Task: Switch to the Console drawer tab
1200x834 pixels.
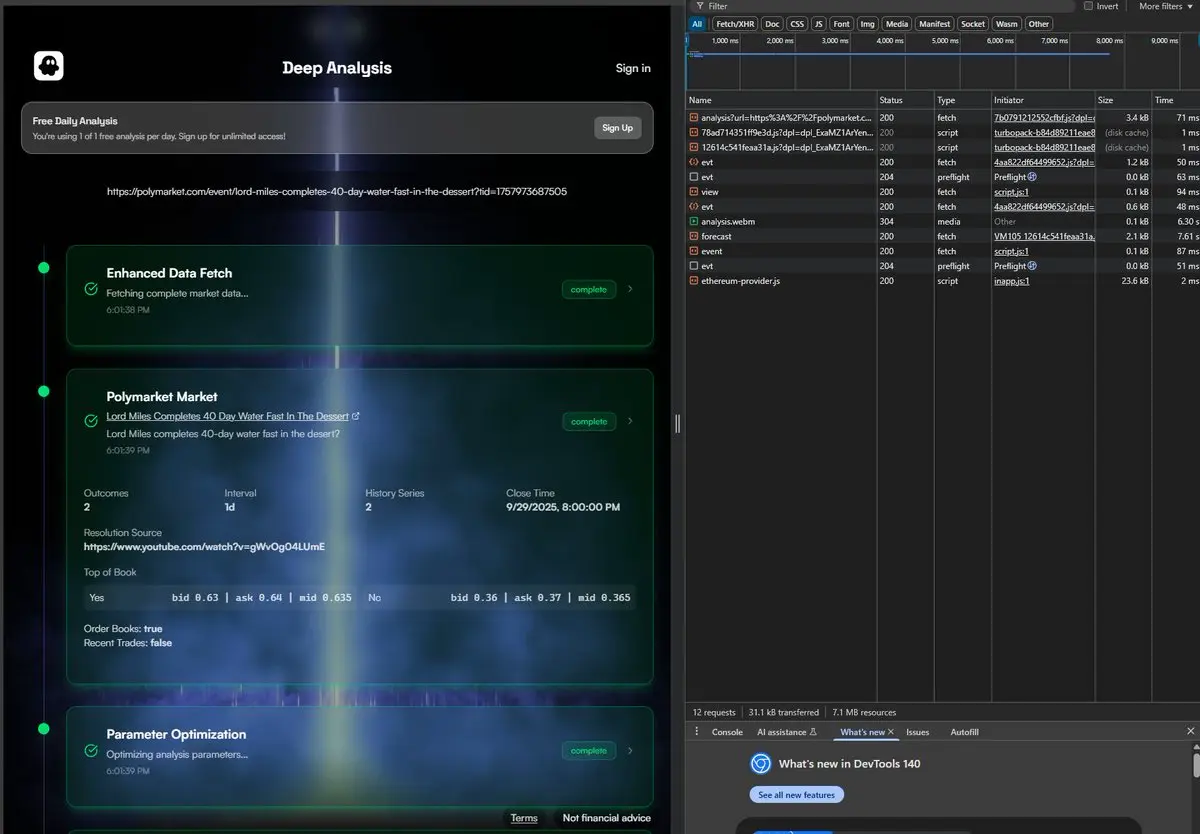Action: tap(727, 732)
